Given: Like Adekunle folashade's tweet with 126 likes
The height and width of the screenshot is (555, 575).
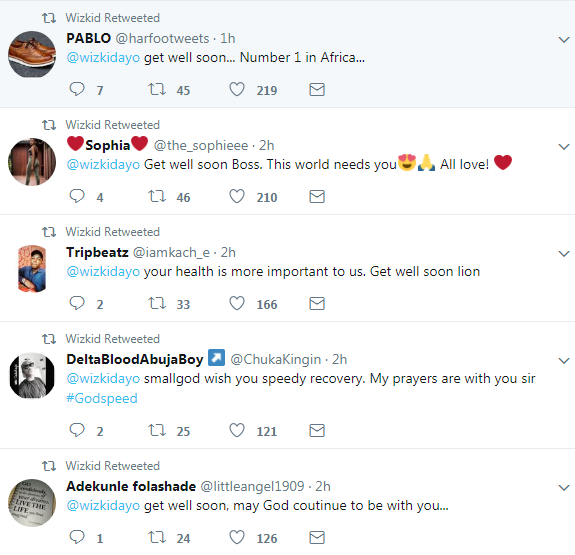Looking at the screenshot, I should click(237, 537).
